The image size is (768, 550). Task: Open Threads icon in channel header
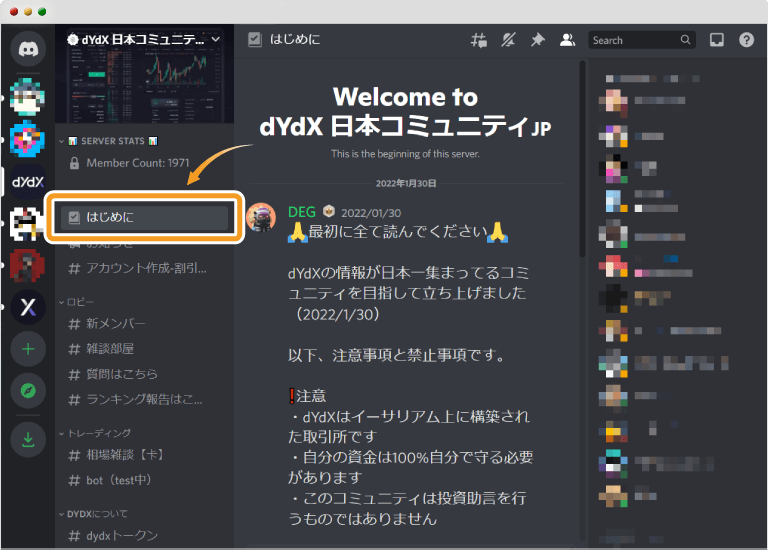coord(479,40)
